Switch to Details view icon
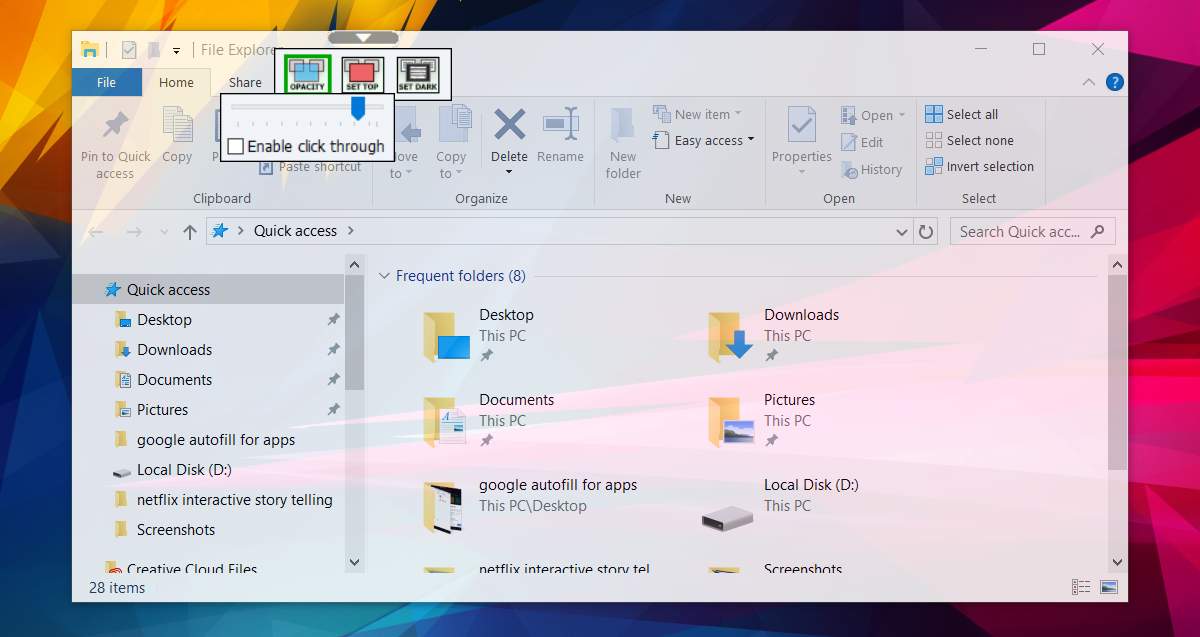The height and width of the screenshot is (637, 1200). (1081, 588)
